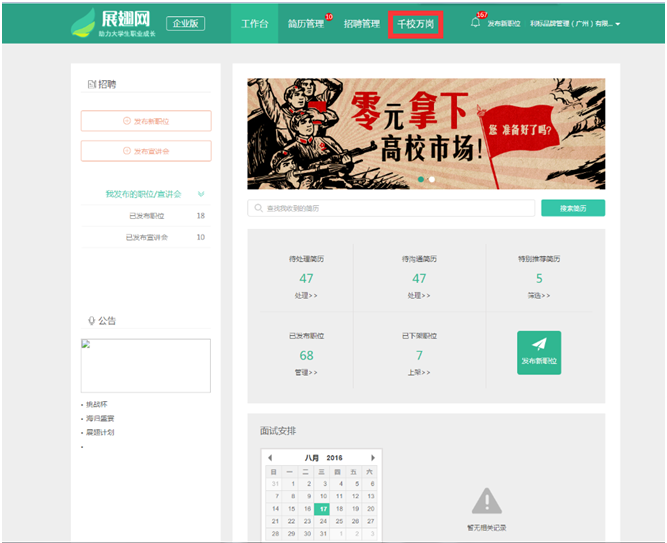Screen dimensions: 667x543
Task: Select day 17 in the calendar
Action: [x=322, y=509]
